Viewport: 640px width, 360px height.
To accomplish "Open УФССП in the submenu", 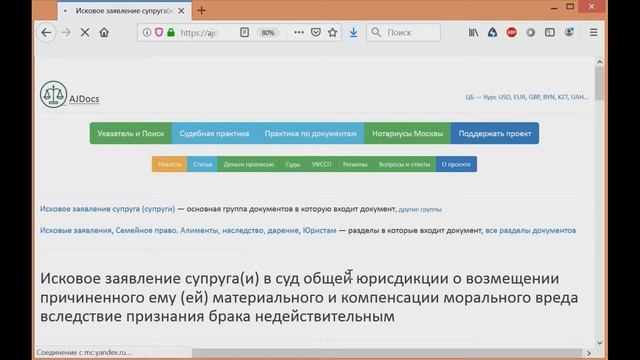I will pyautogui.click(x=321, y=164).
